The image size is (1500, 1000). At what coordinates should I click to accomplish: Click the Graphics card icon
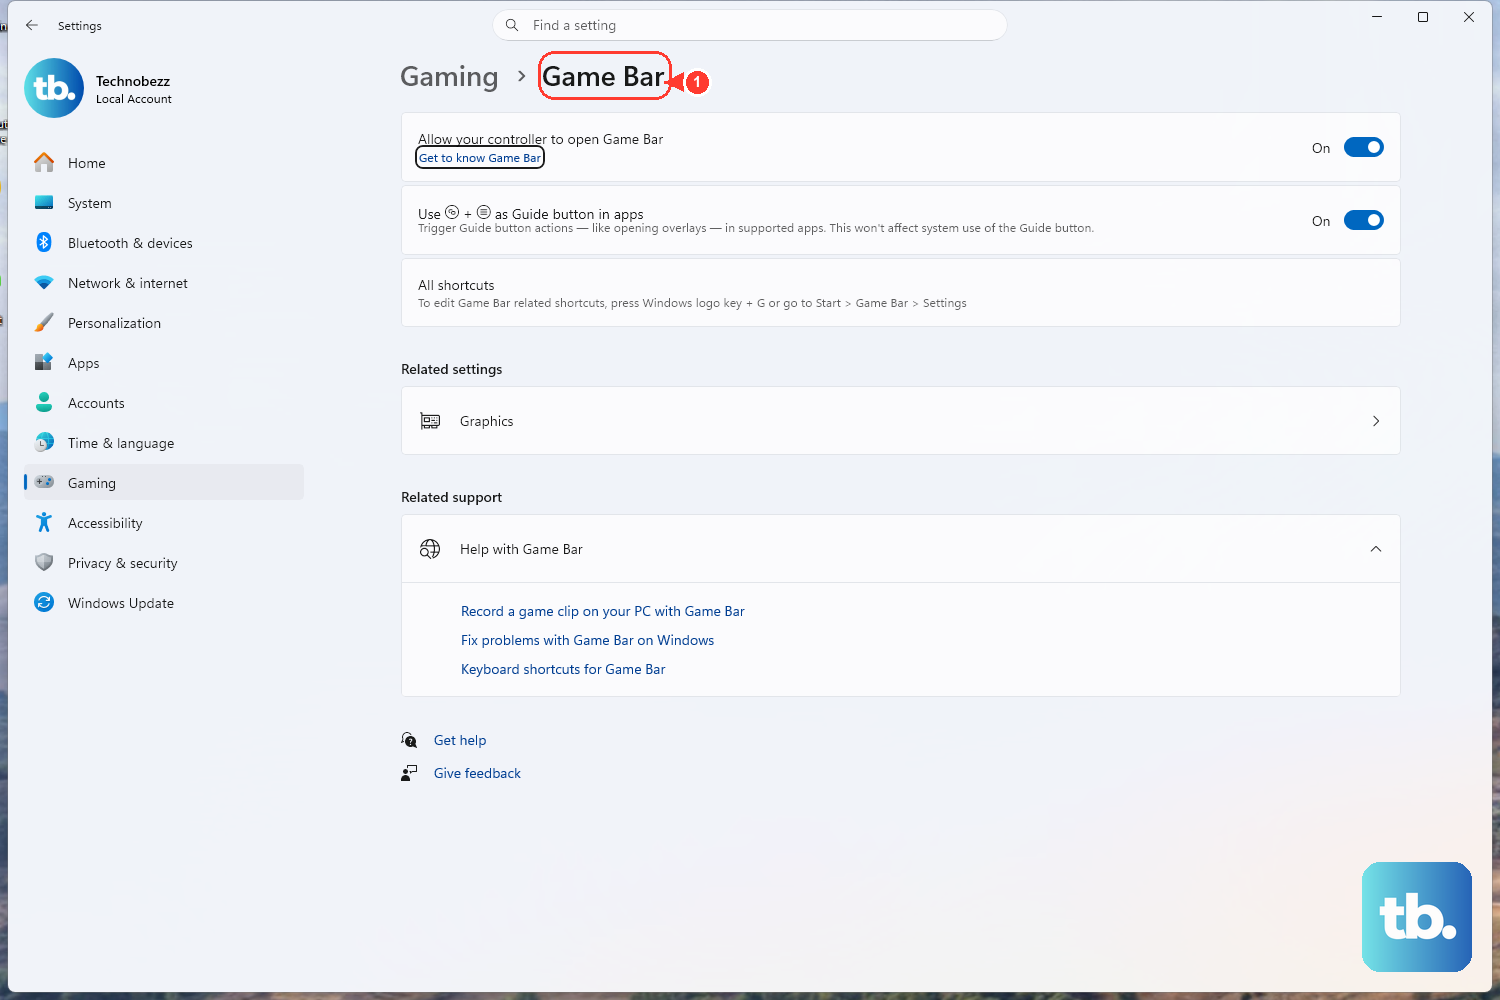coord(430,421)
